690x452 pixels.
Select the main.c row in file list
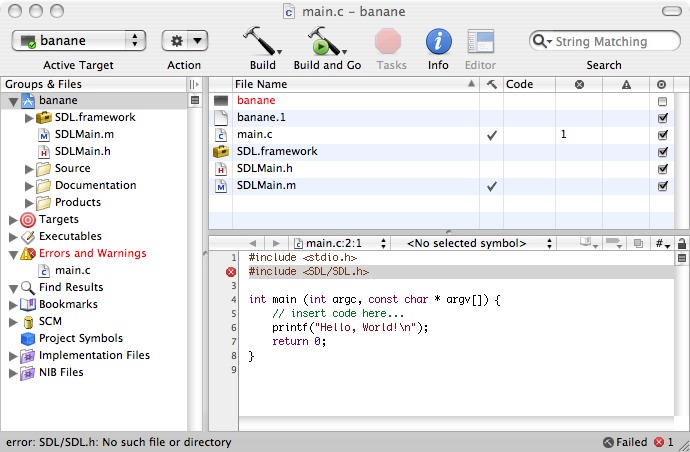(x=441, y=135)
